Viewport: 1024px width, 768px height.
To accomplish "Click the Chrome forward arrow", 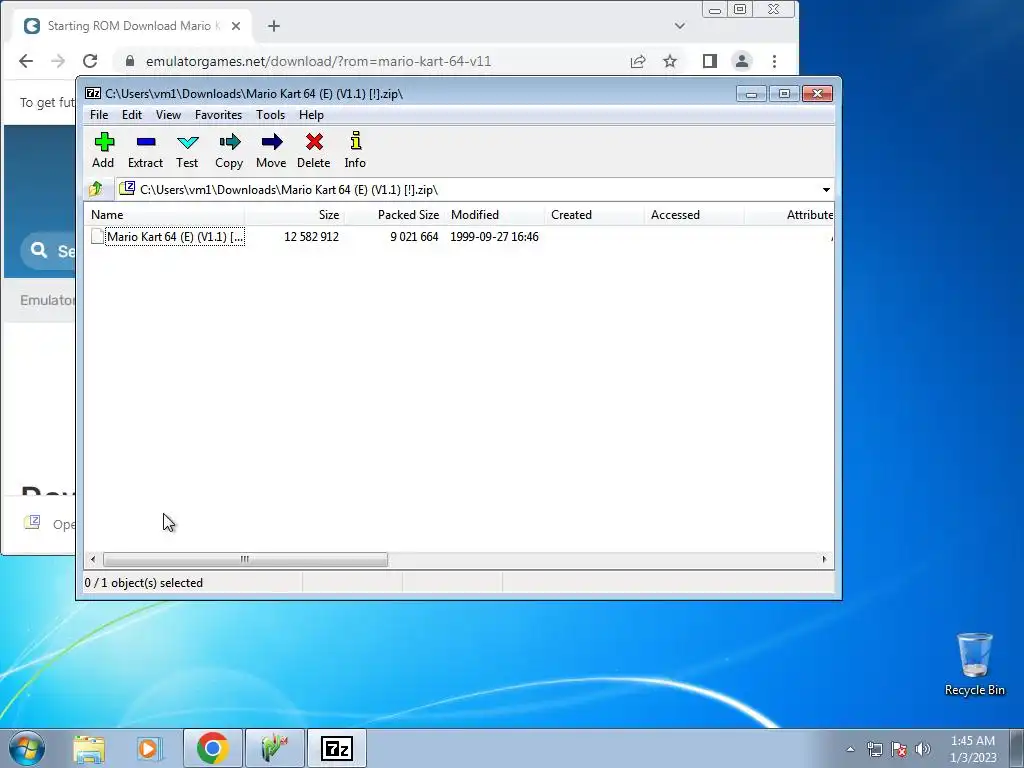I will point(58,61).
